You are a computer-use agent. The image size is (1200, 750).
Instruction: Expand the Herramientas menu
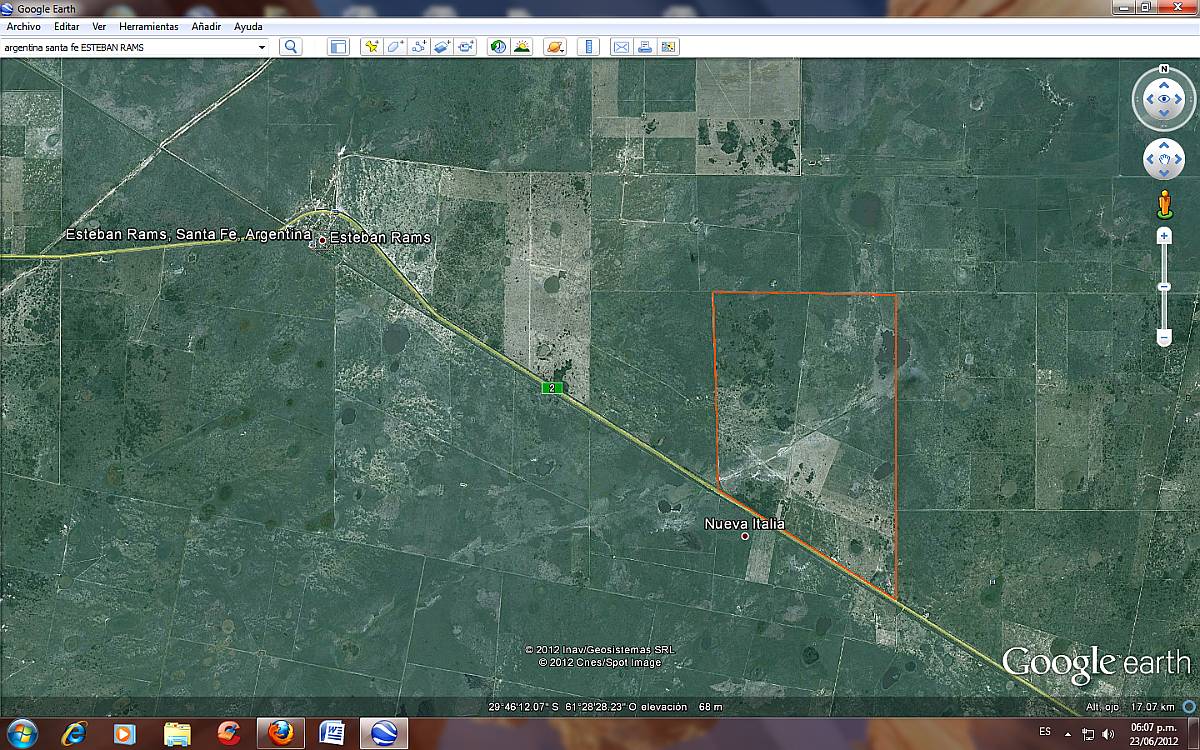(148, 27)
